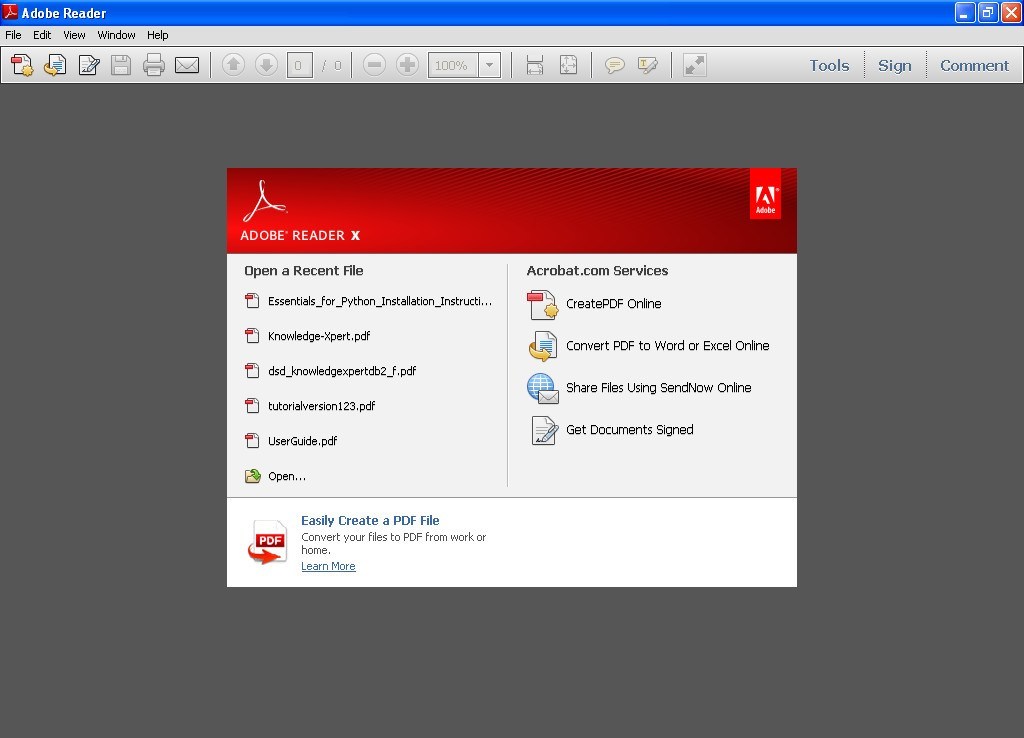1024x738 pixels.
Task: Open the Tools pane
Action: tap(829, 66)
